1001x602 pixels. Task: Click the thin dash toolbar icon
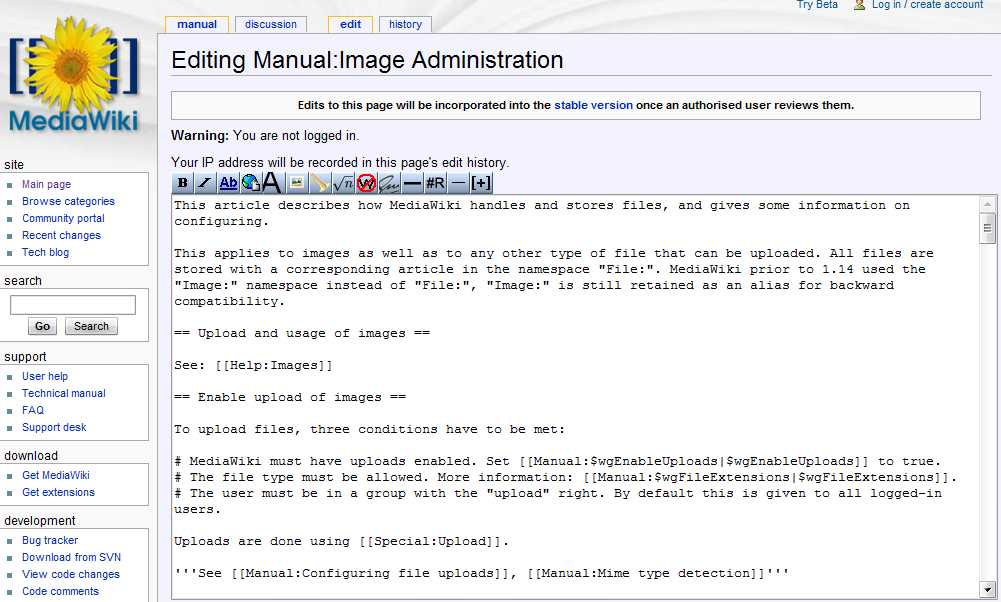(x=458, y=183)
